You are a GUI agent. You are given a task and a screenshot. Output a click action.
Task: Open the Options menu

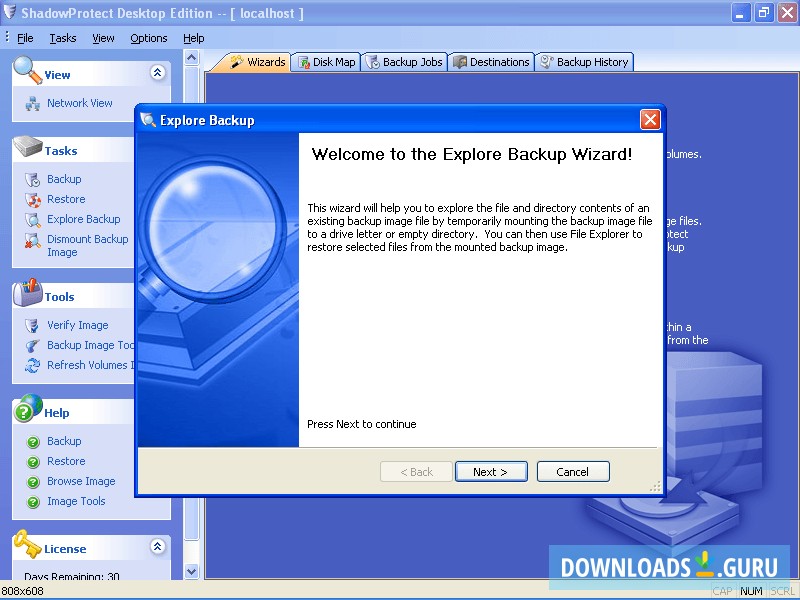point(148,38)
